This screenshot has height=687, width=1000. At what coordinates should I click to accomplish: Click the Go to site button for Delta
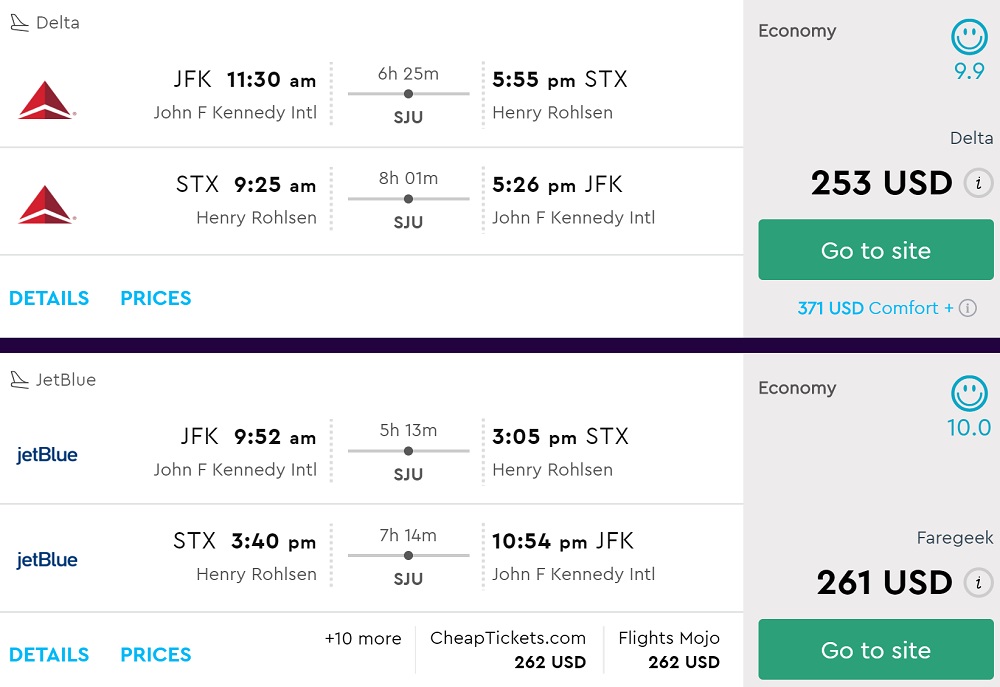click(x=876, y=250)
